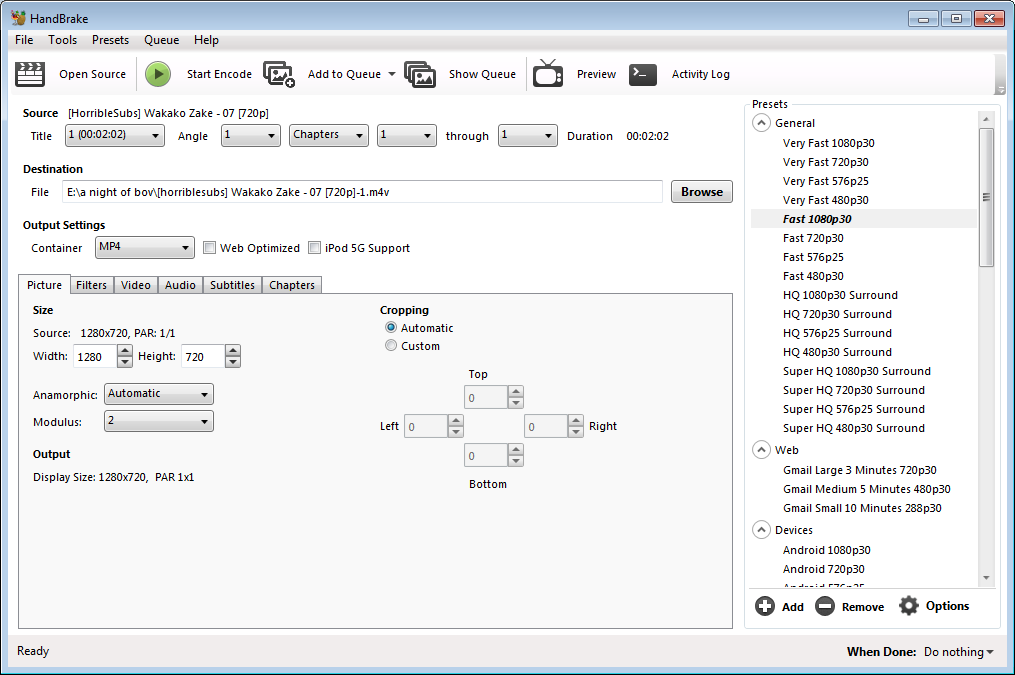Select the Gmail Large 3 Minutes 720p30 preset

(860, 470)
